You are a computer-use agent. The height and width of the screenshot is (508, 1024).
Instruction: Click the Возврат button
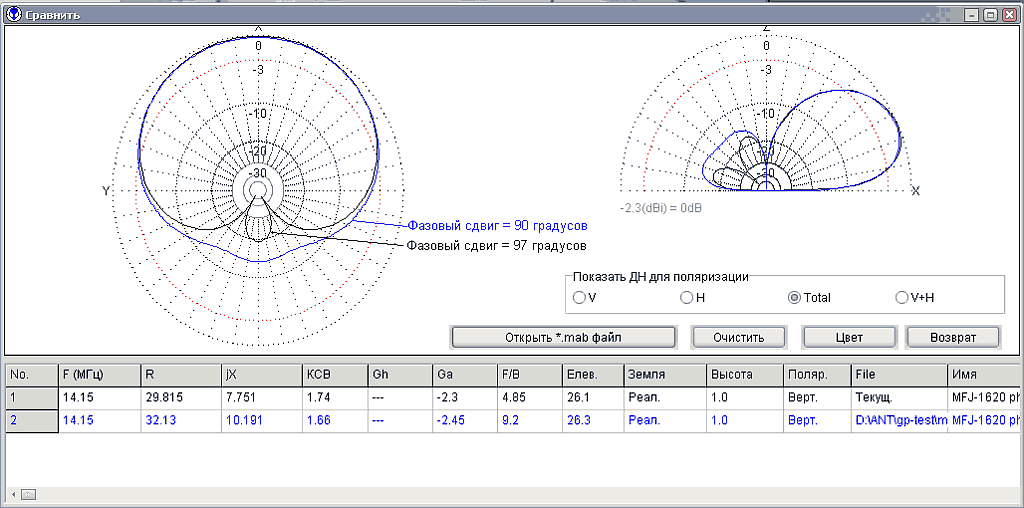tap(952, 337)
